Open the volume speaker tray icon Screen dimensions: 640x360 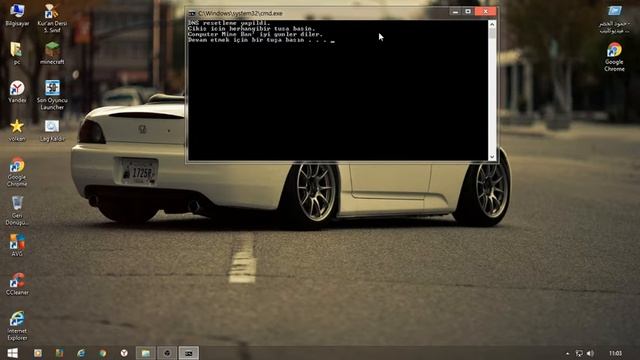click(x=590, y=353)
